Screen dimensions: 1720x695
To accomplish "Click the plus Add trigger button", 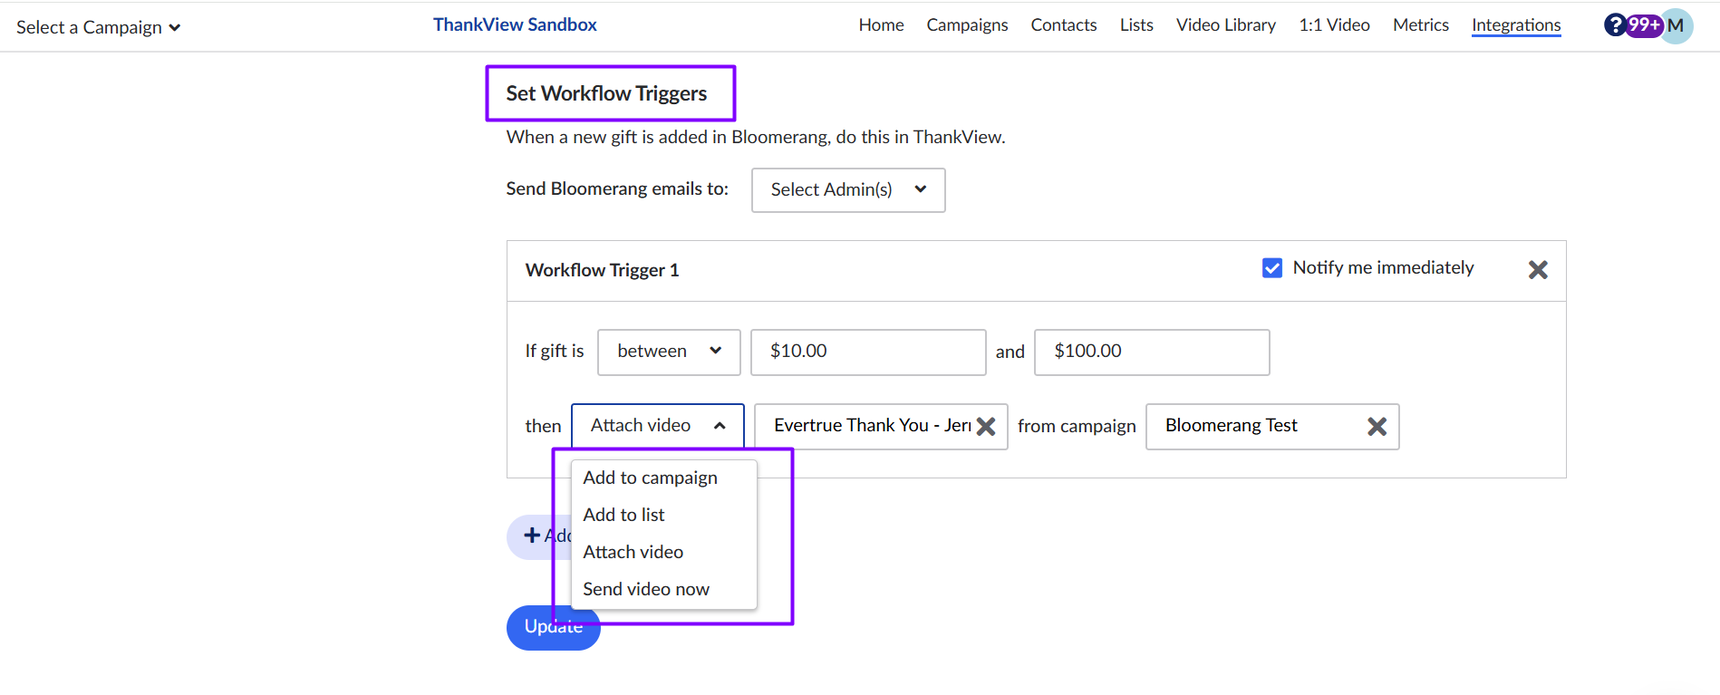I will (540, 537).
